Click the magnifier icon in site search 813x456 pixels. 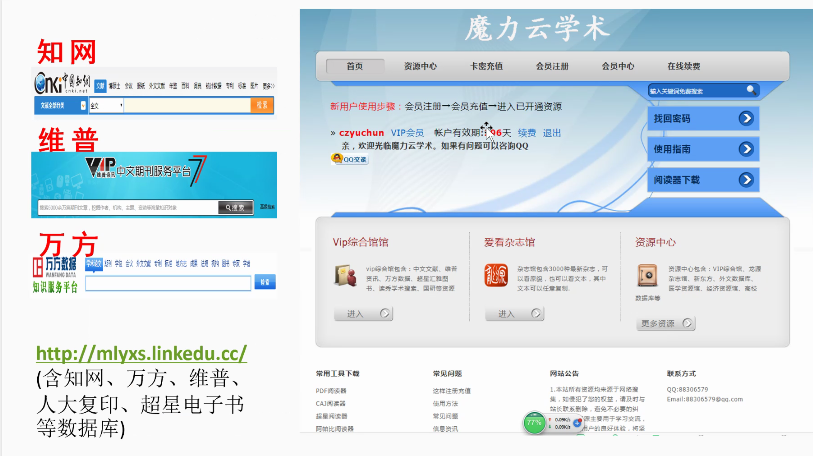pyautogui.click(x=751, y=90)
